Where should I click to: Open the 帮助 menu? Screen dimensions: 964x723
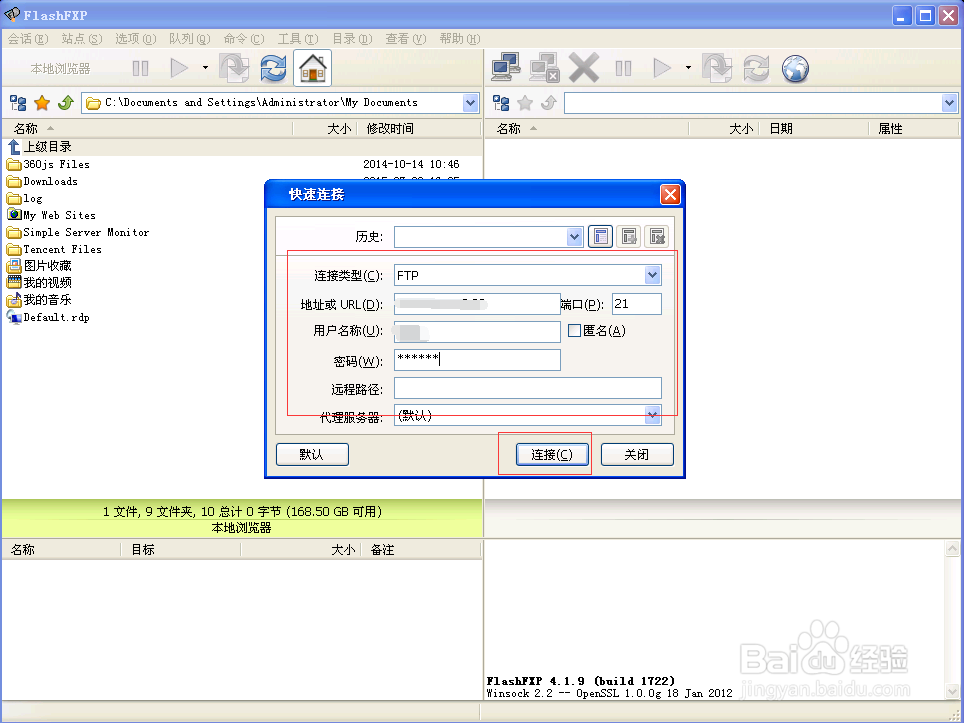(460, 39)
